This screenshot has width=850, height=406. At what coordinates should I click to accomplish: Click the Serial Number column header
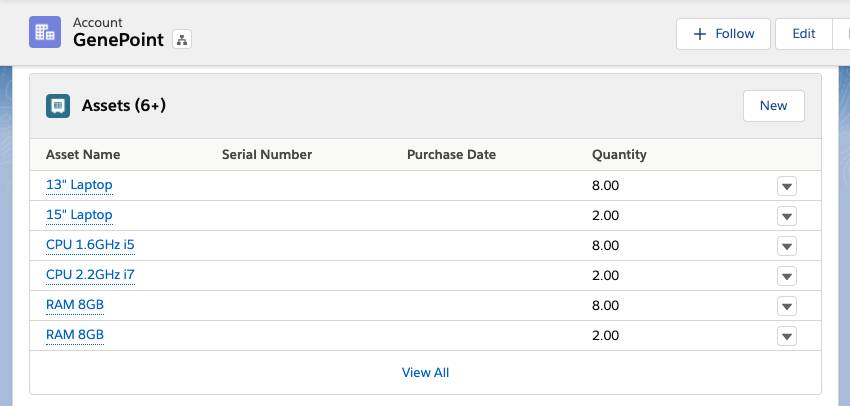[x=267, y=154]
